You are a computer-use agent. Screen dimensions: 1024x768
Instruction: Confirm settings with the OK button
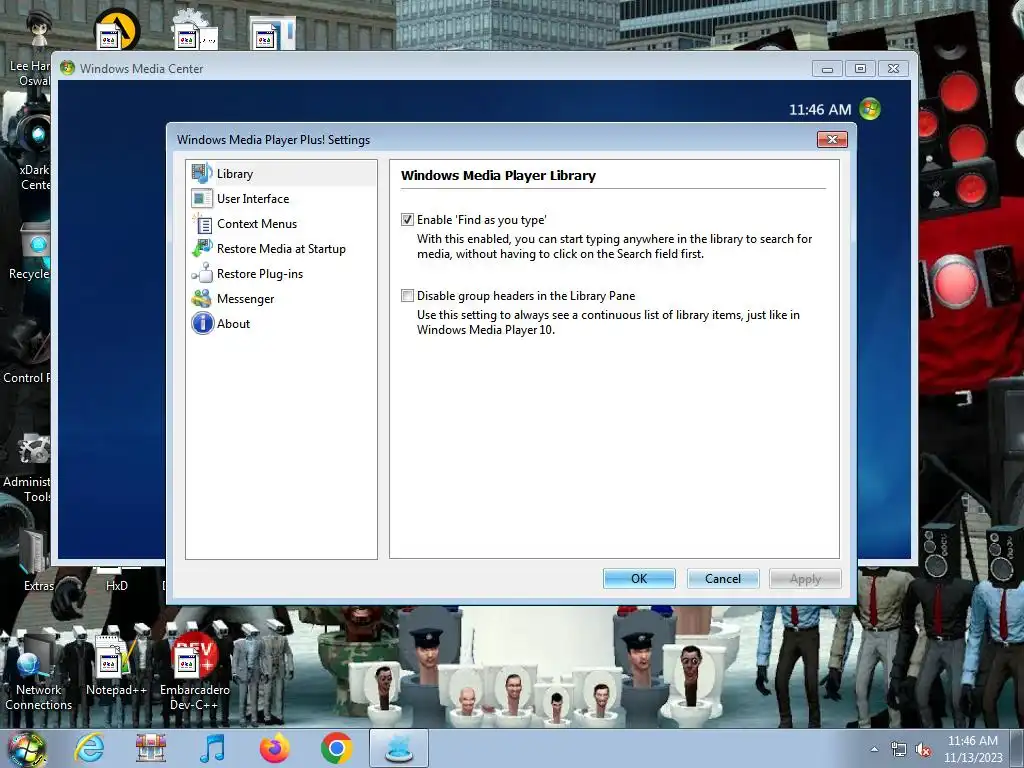pyautogui.click(x=639, y=579)
